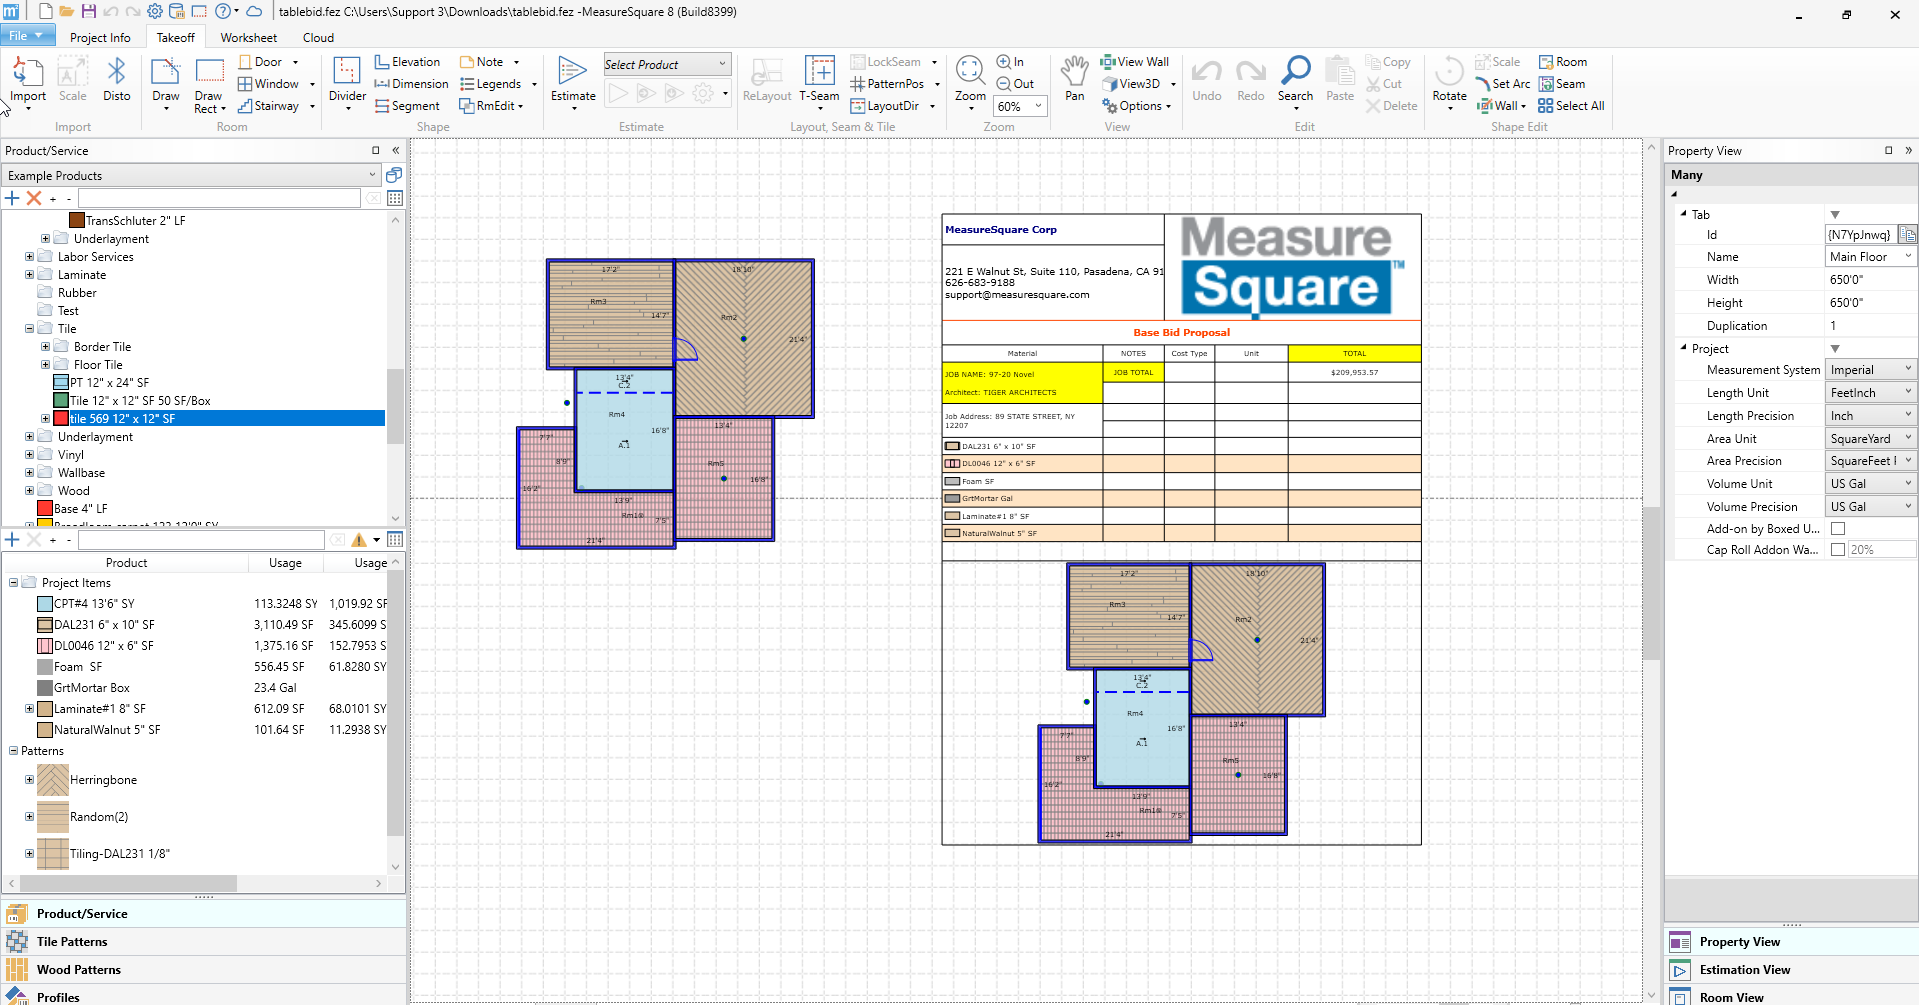
Task: Select the Random(2) pattern thumbnail
Action: [x=53, y=817]
